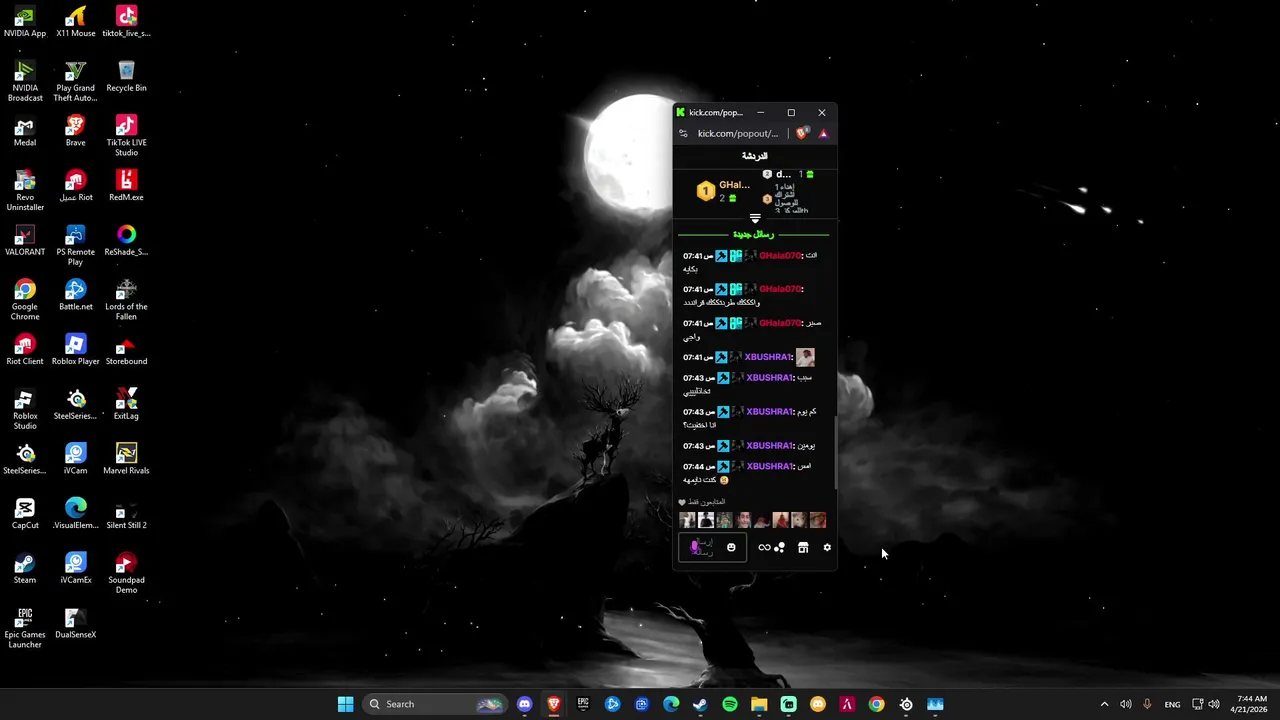The width and height of the screenshot is (1280, 720).
Task: Click XBUSHRA1 username in the 07:44 message
Action: [769, 466]
